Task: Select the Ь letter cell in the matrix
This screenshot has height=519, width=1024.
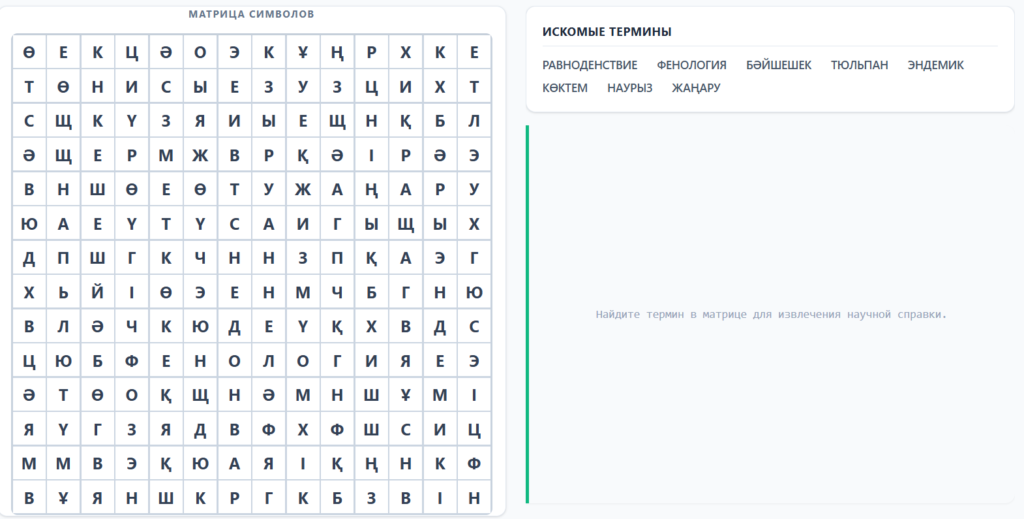Action: [x=63, y=292]
